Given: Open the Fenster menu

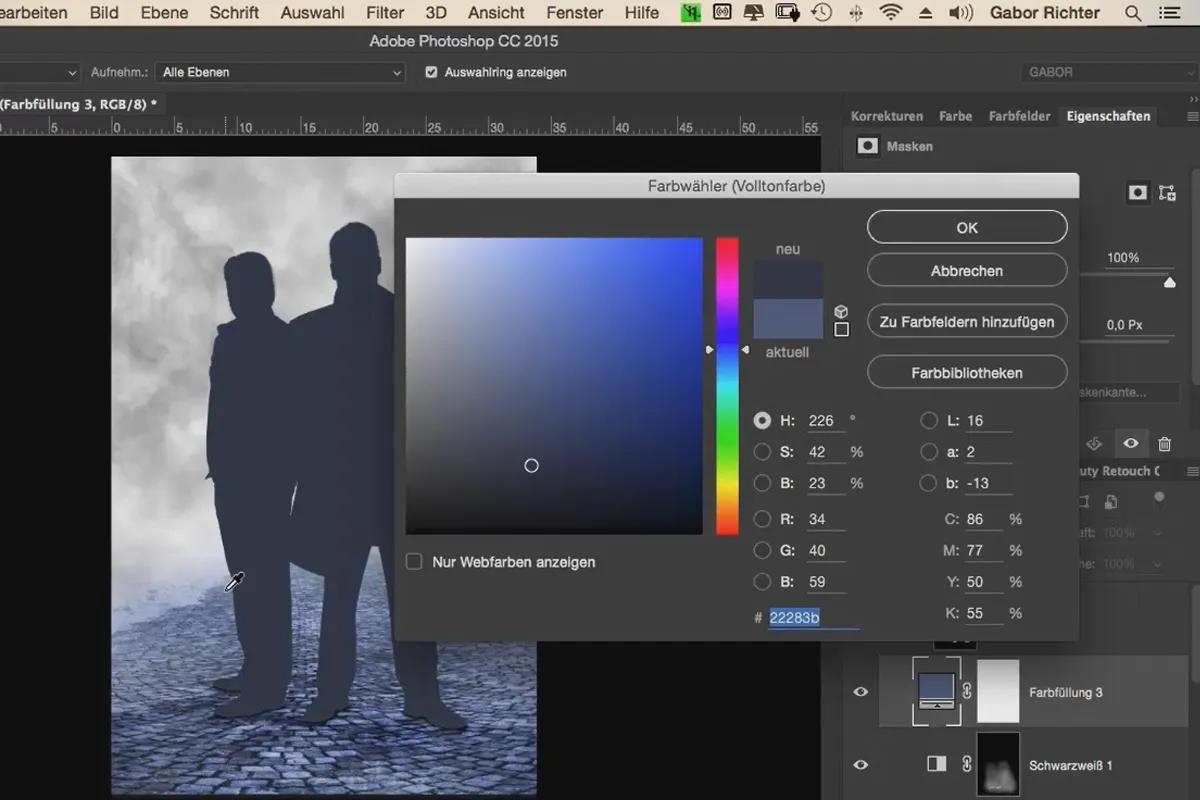Looking at the screenshot, I should point(575,13).
